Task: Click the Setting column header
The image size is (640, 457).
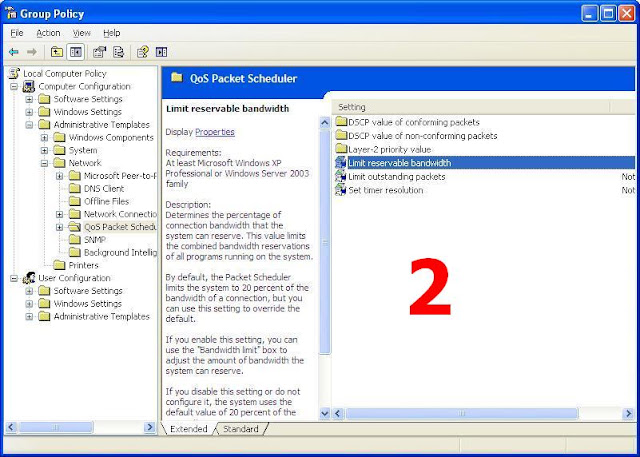Action: coord(473,107)
